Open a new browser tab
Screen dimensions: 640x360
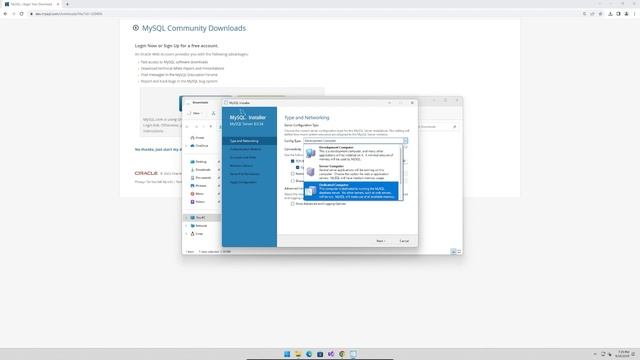tap(67, 4)
